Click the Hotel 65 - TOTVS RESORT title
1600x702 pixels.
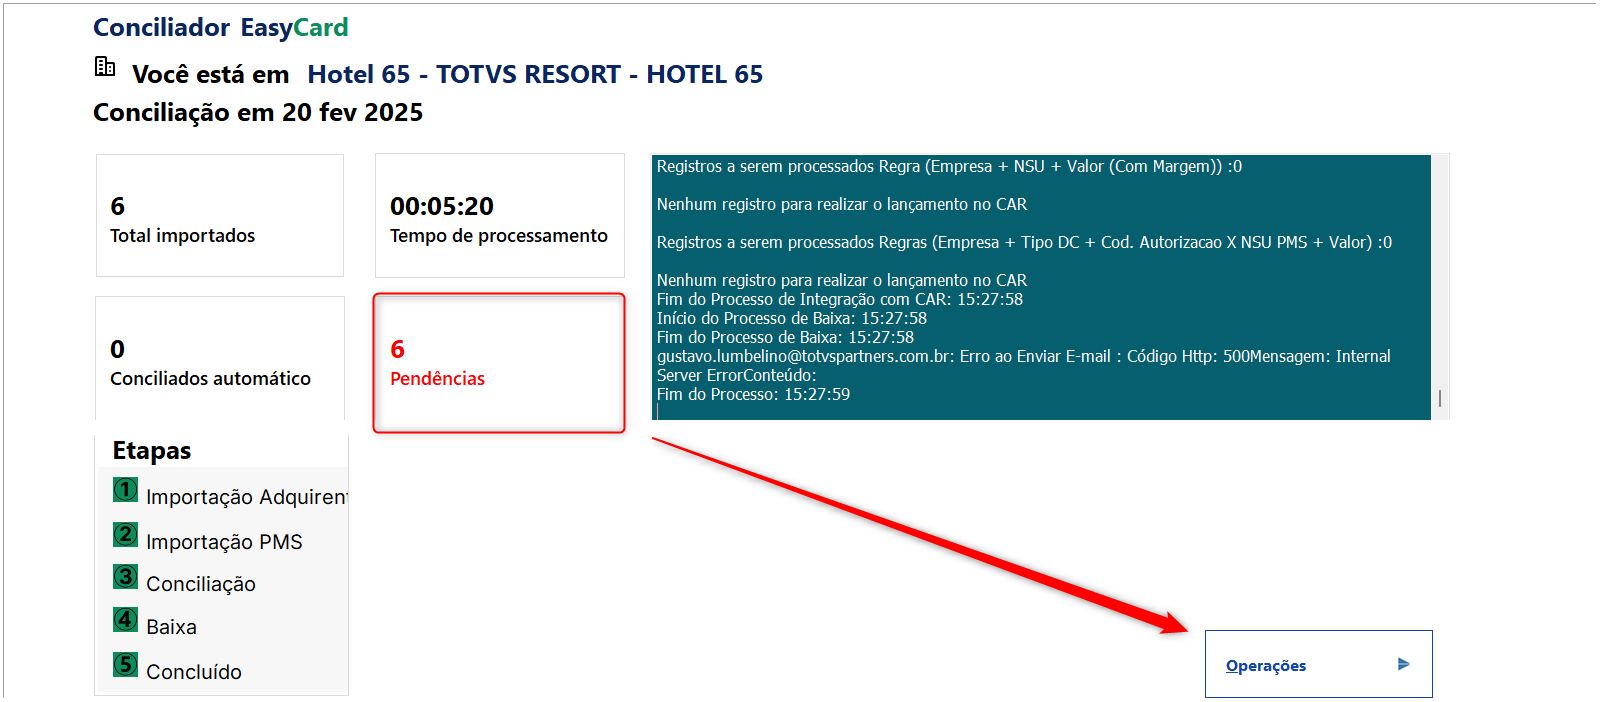(x=535, y=74)
